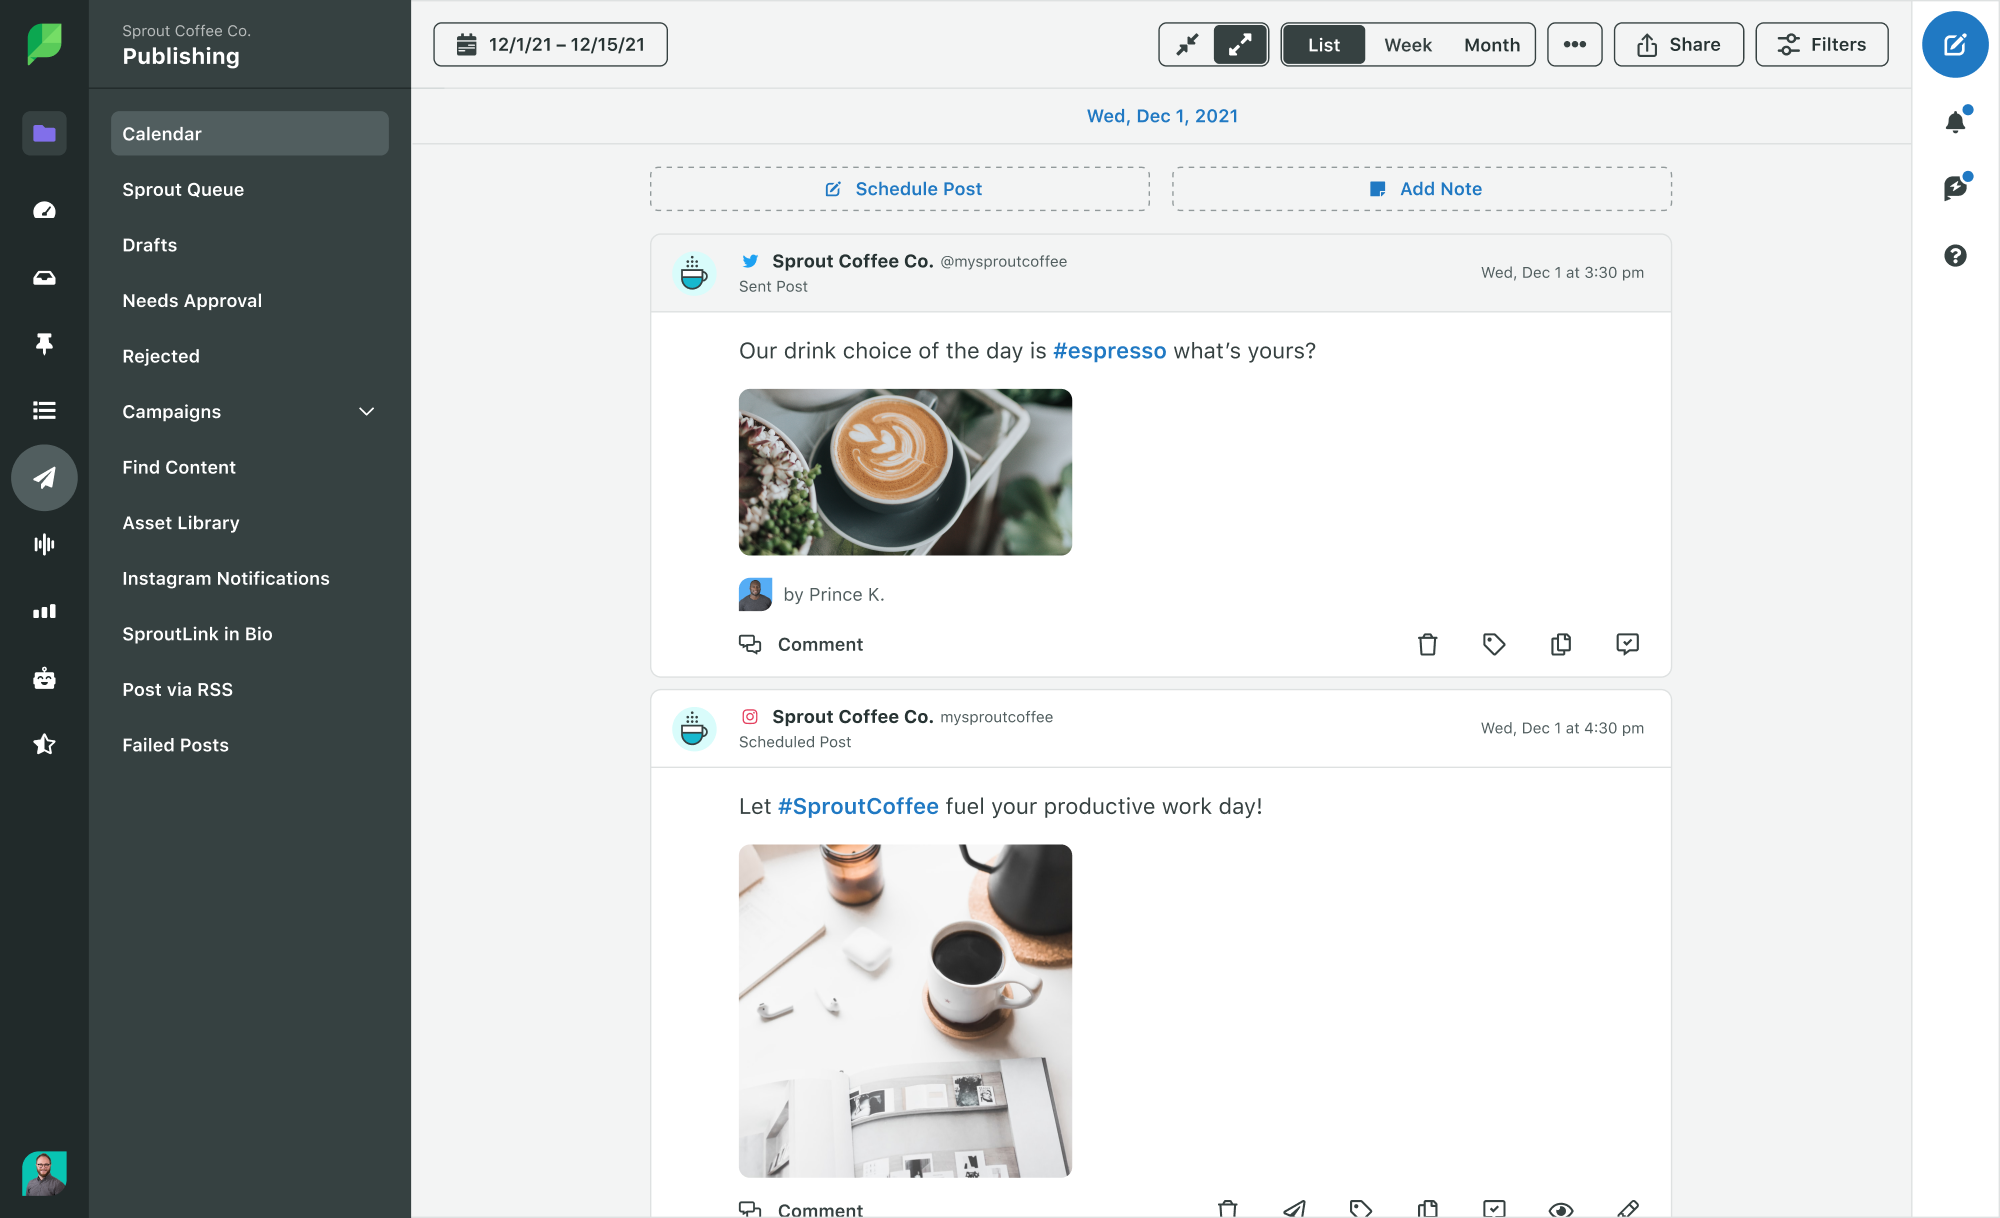Open the Listening waveform icon in sidebar
Image resolution: width=2000 pixels, height=1218 pixels.
[44, 544]
